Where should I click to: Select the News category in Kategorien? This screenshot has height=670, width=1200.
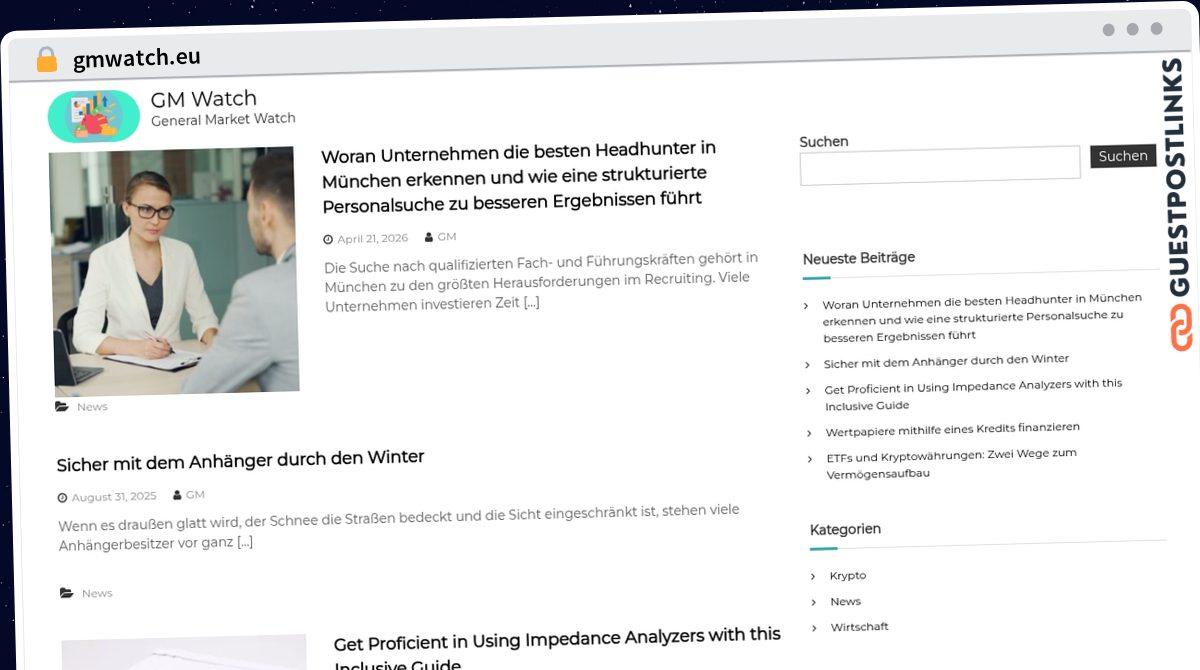[x=845, y=602]
